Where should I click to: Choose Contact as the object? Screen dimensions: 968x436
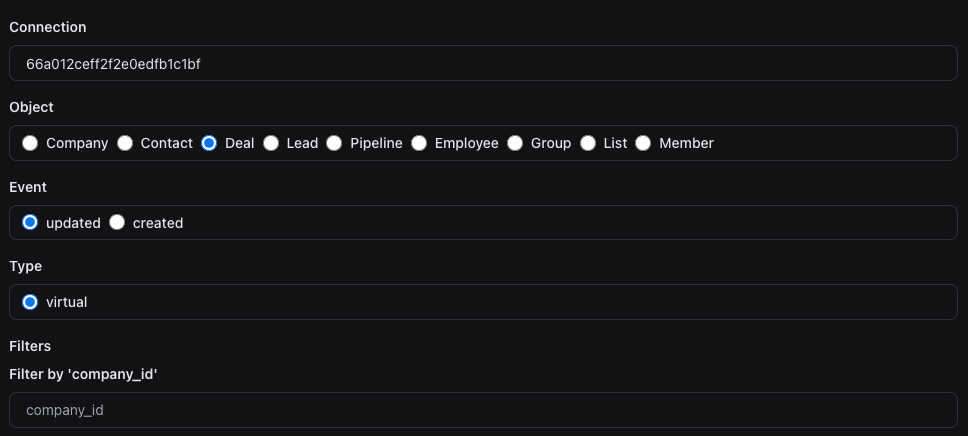(x=125, y=143)
